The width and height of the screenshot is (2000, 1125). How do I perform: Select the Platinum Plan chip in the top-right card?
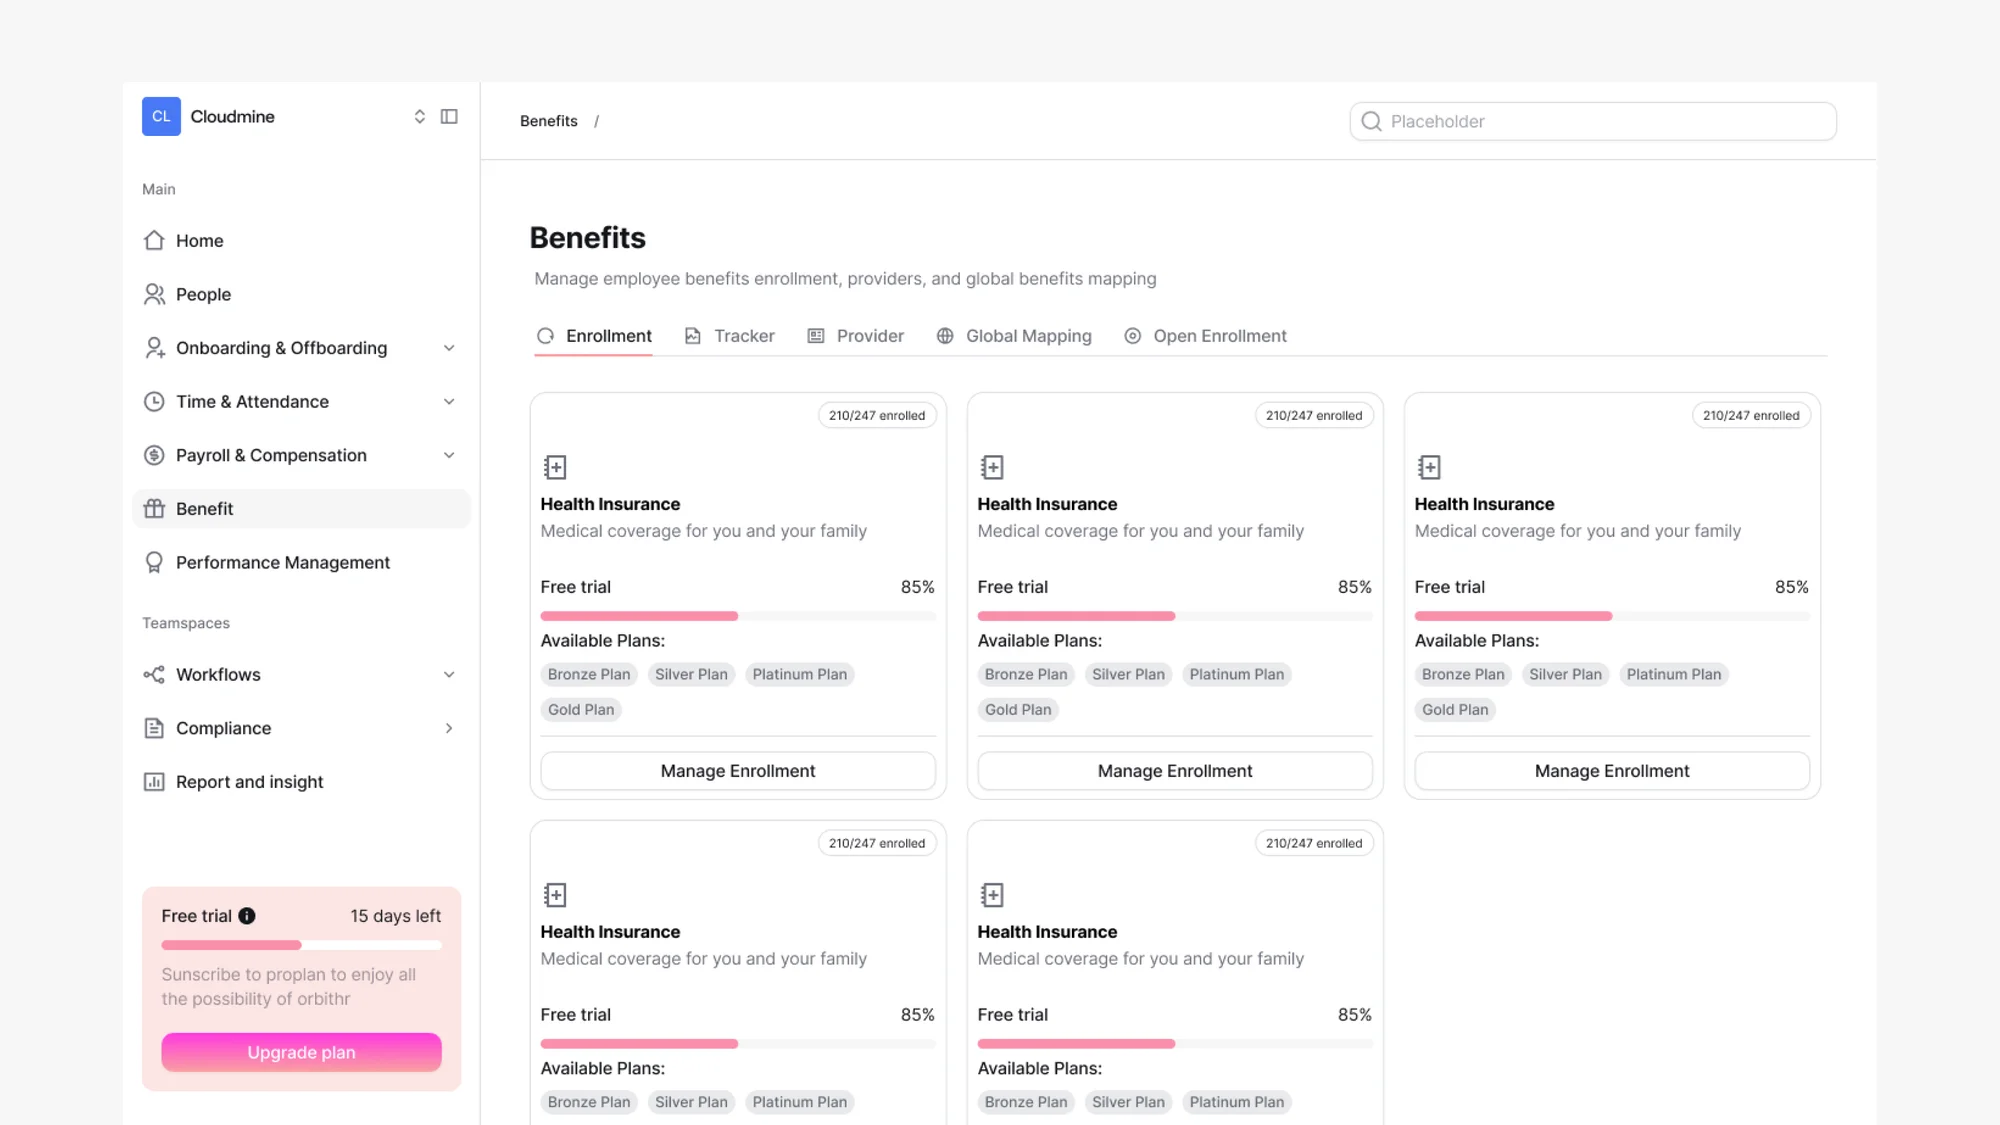pos(1674,675)
